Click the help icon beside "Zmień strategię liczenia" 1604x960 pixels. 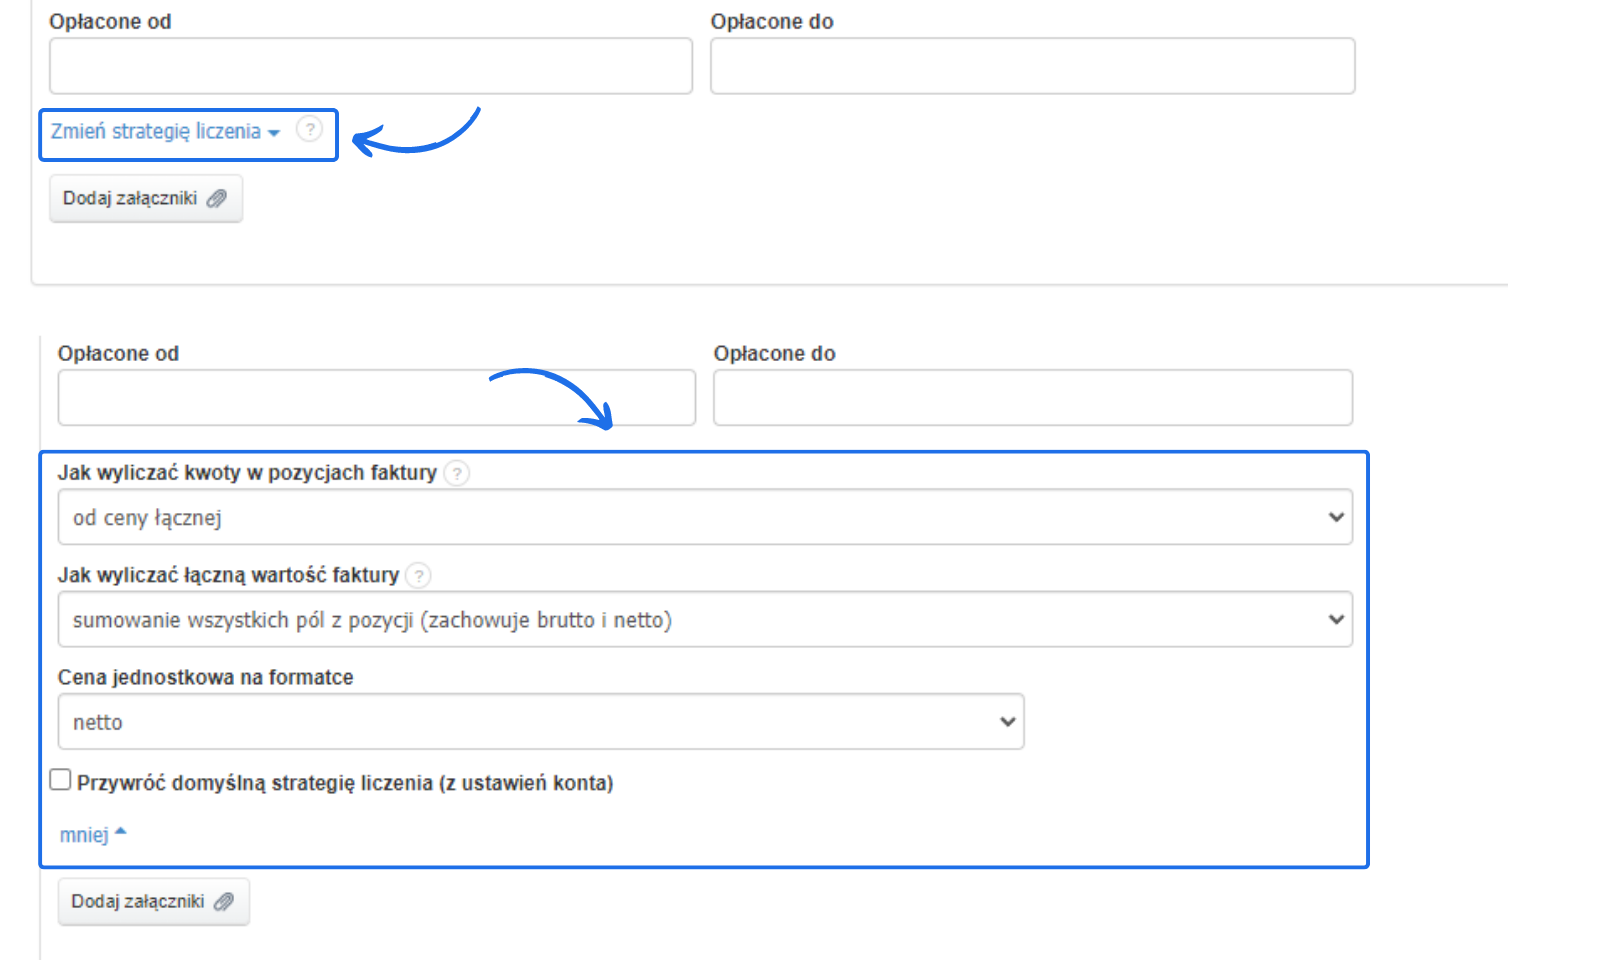310,129
